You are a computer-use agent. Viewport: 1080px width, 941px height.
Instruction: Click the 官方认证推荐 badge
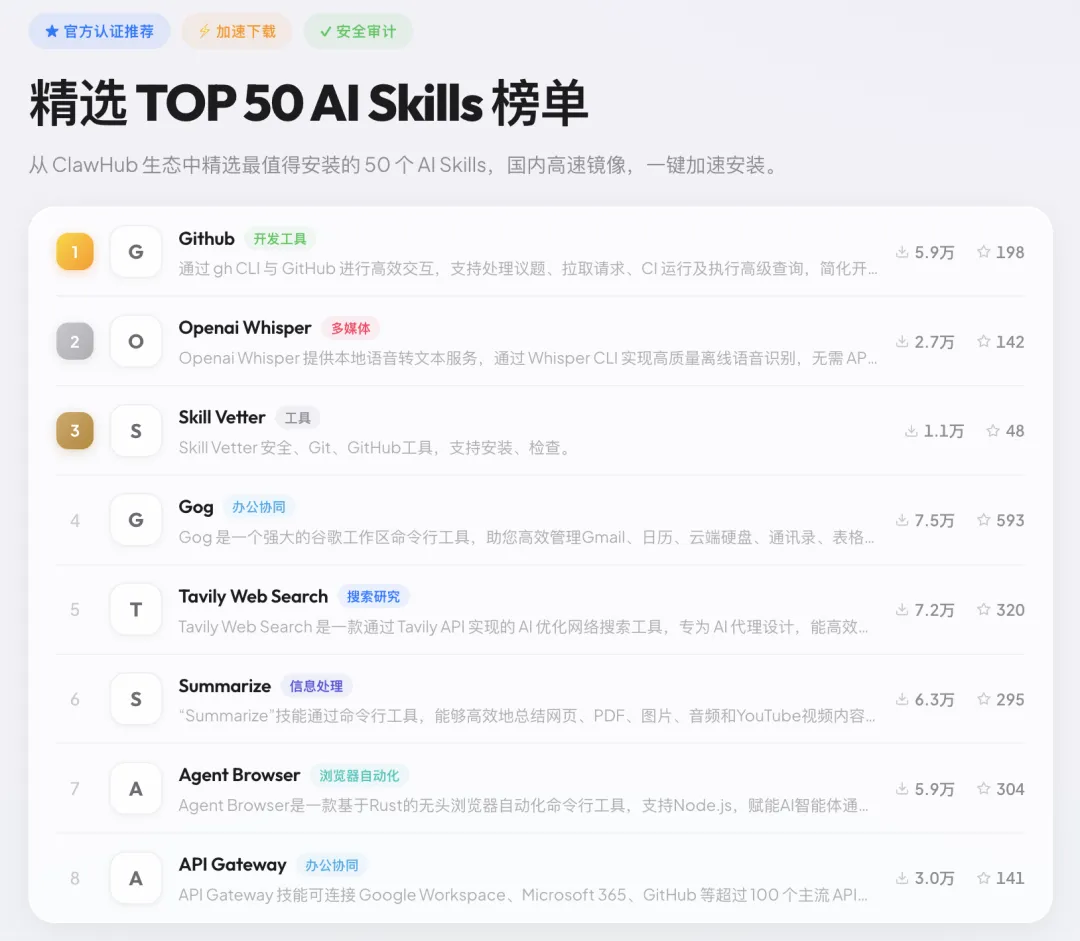click(x=99, y=31)
